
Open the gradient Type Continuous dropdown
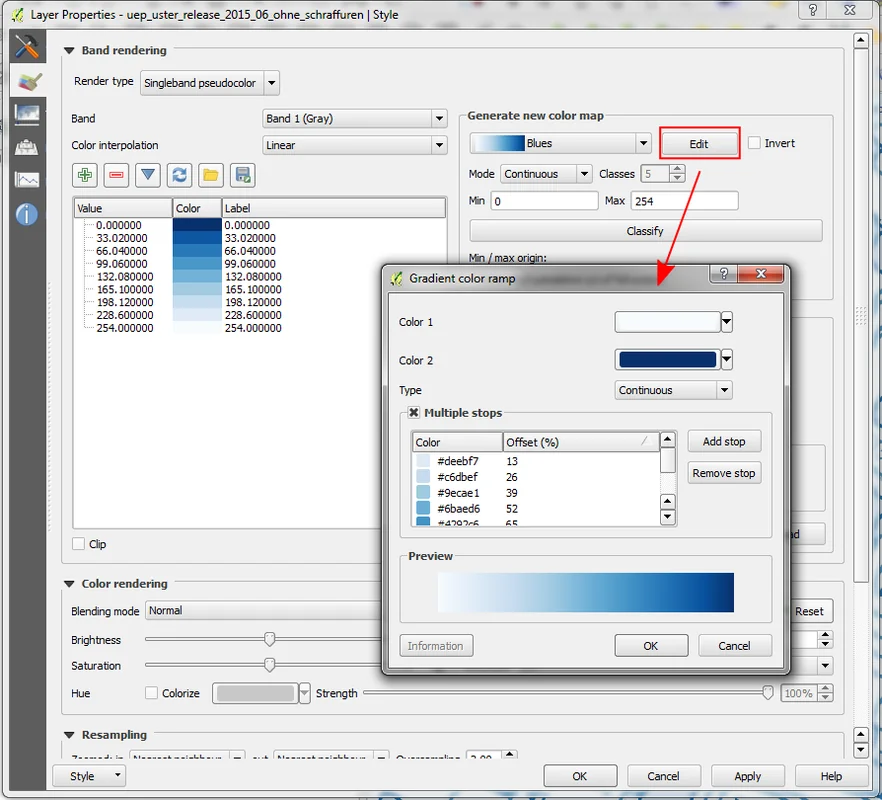click(673, 390)
